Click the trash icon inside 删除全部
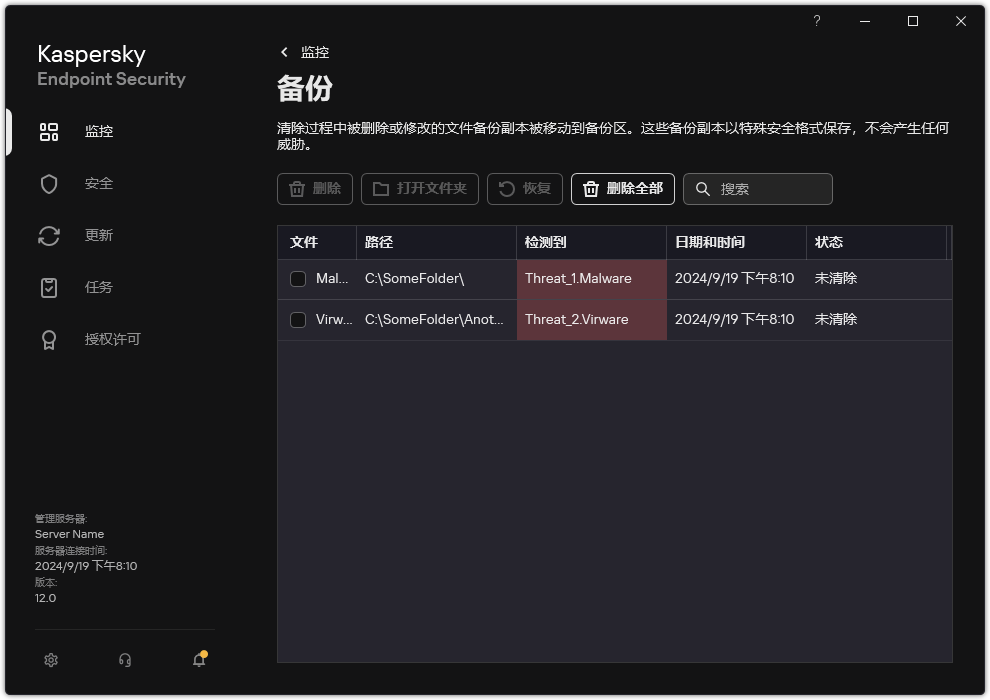 coord(590,189)
